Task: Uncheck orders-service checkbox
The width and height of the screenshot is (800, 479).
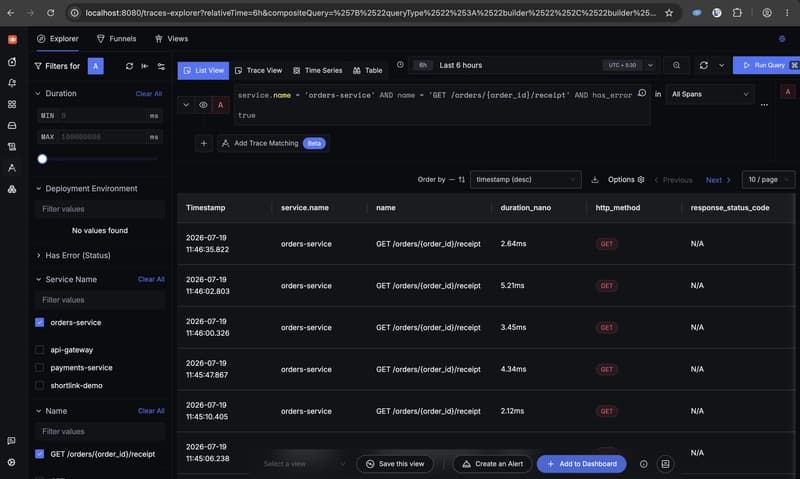Action: pyautogui.click(x=39, y=322)
